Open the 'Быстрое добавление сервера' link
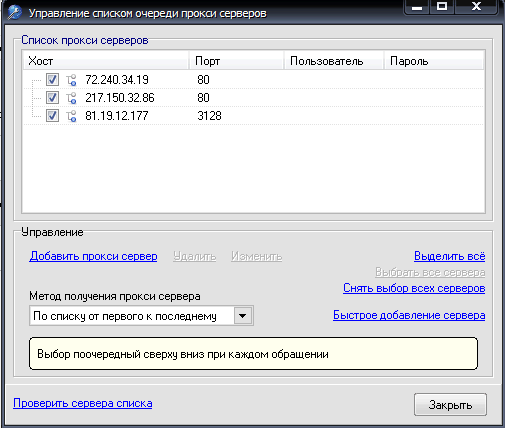 [x=409, y=315]
